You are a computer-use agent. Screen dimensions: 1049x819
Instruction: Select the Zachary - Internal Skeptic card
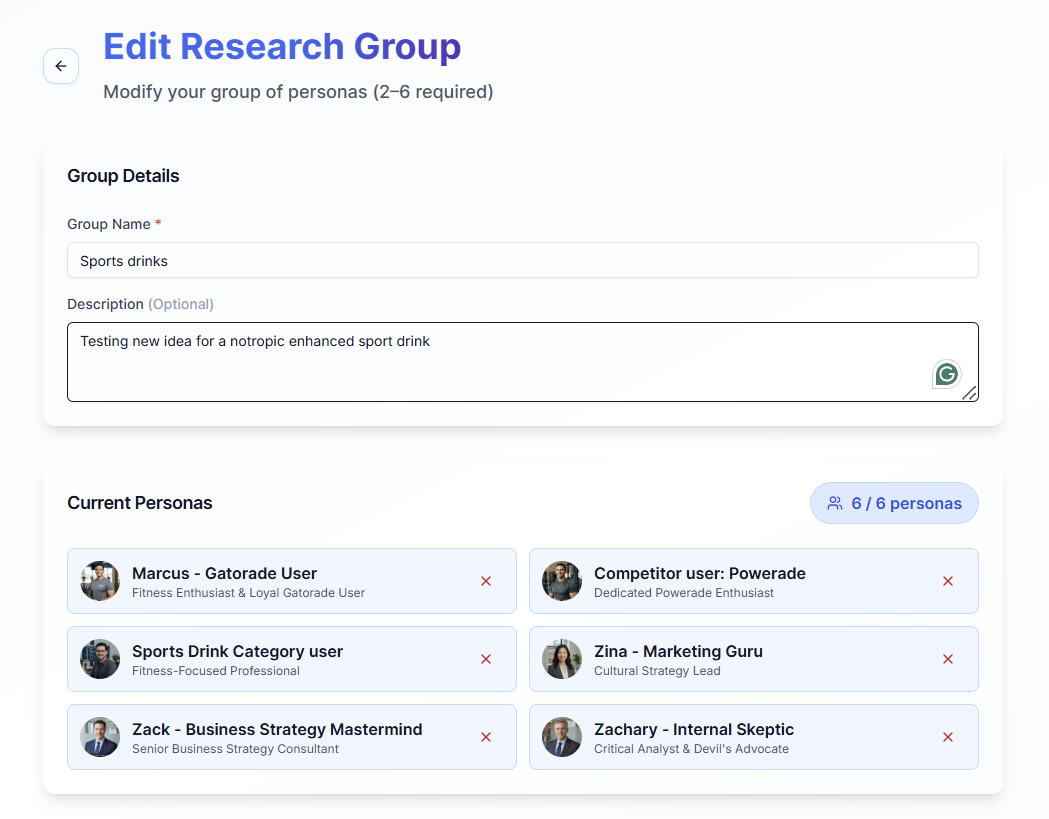coord(740,737)
